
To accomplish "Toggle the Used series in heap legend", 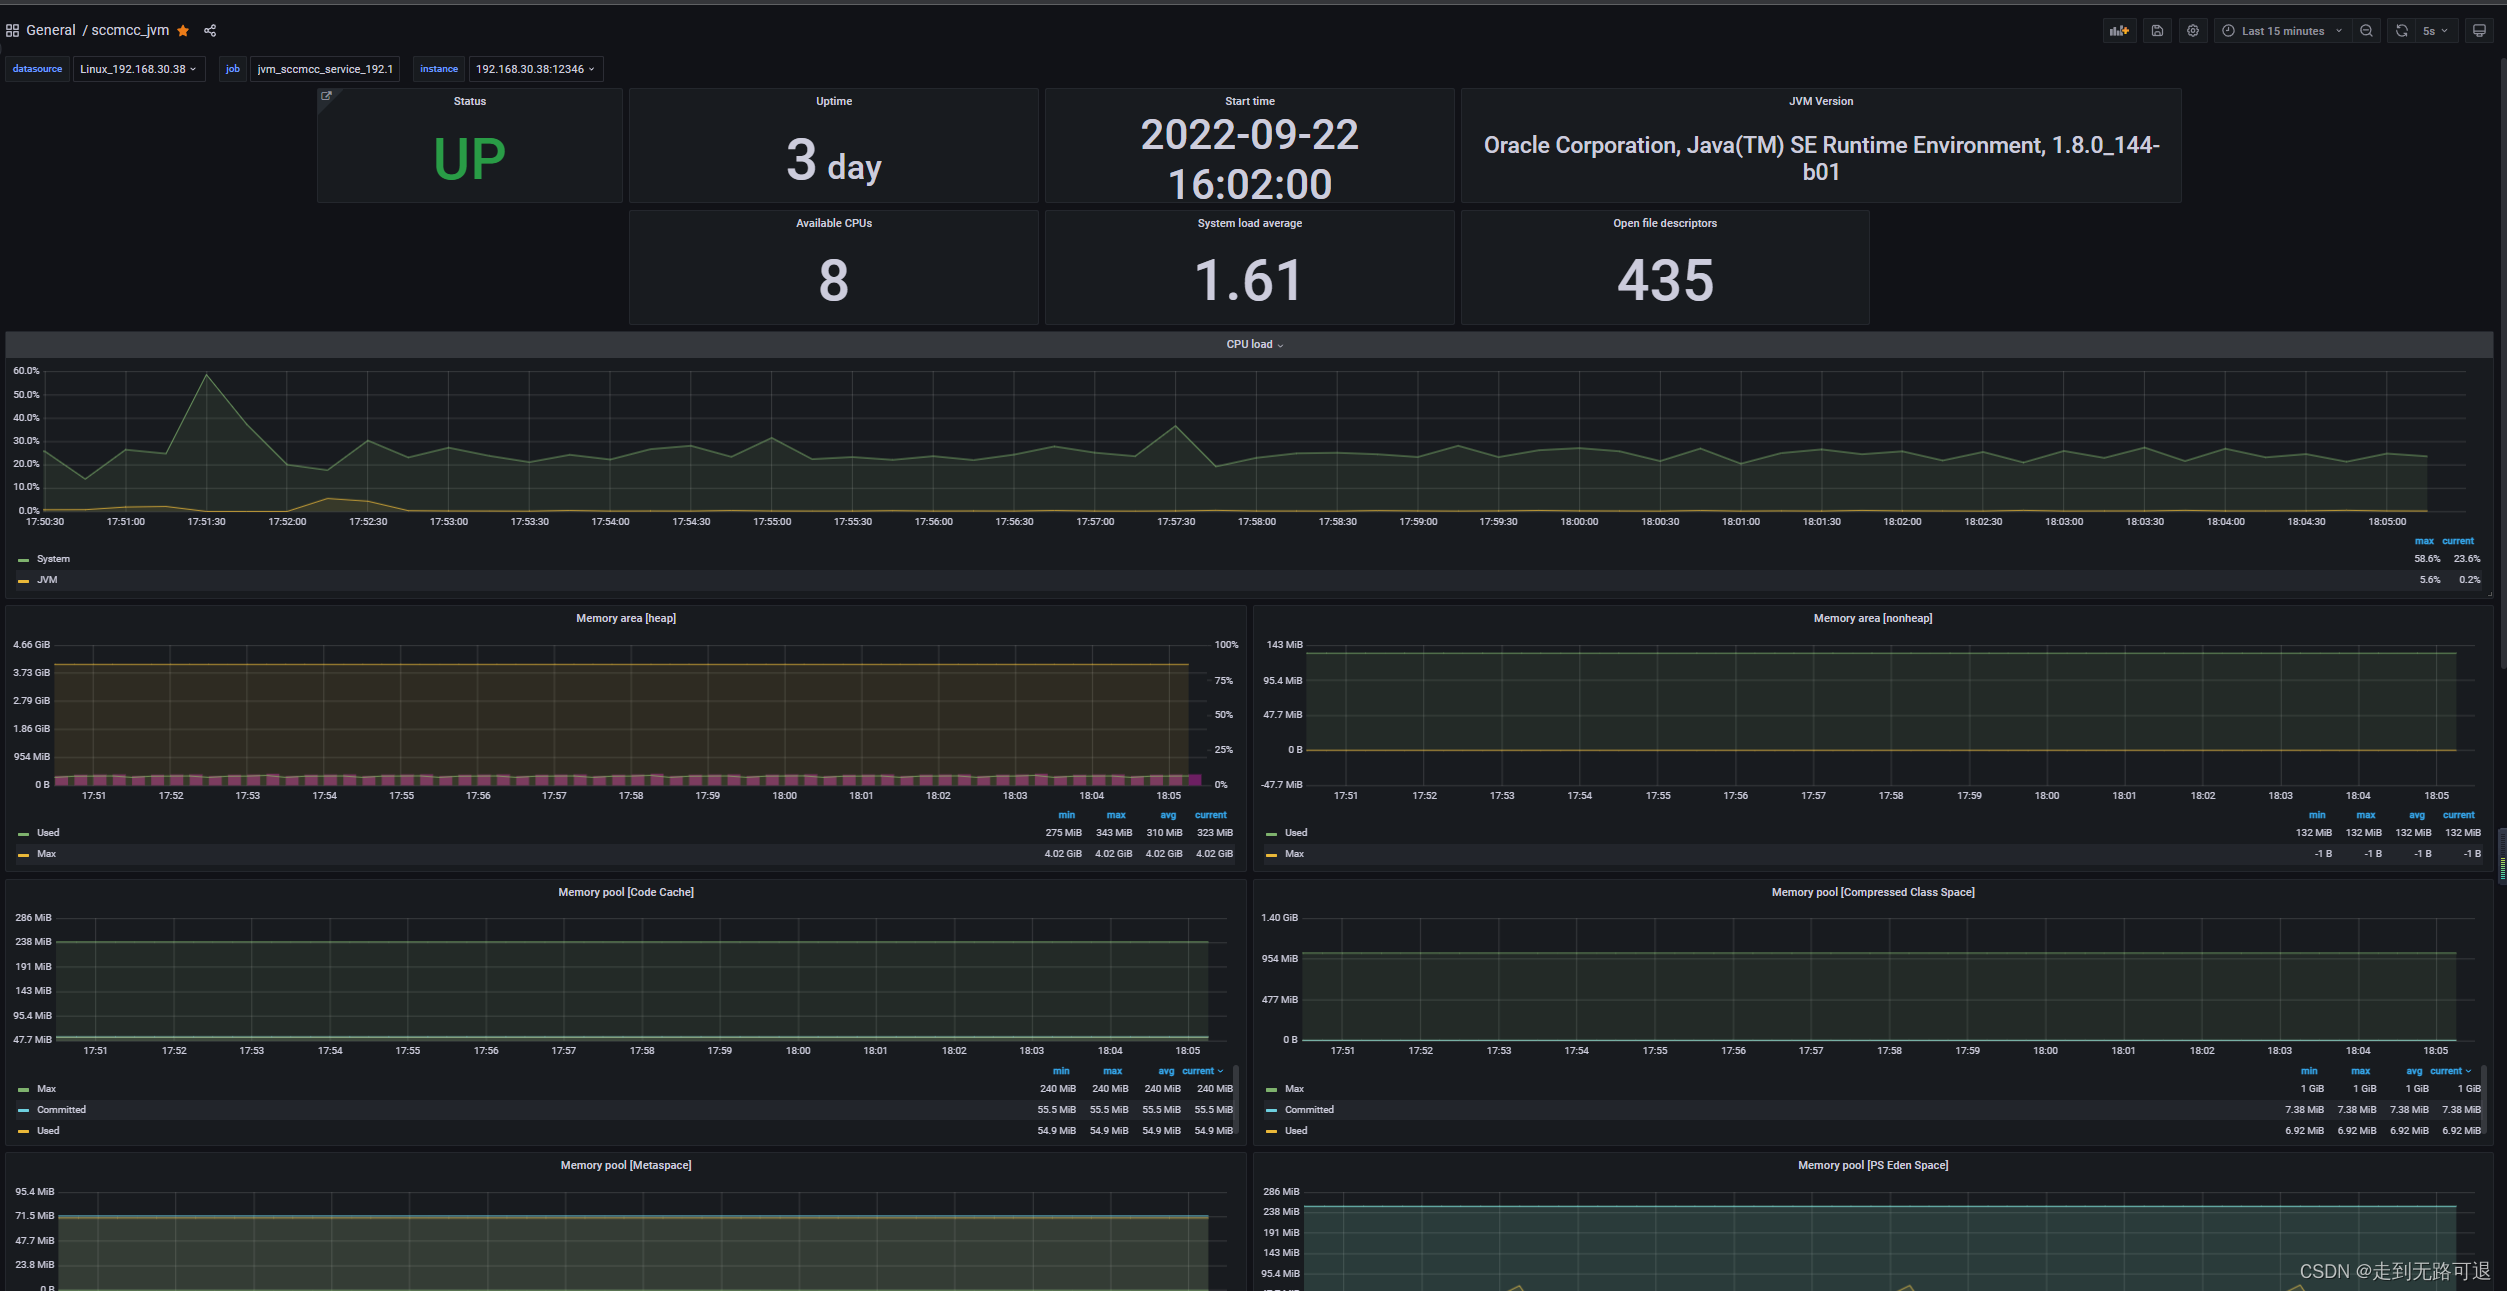I will pyautogui.click(x=48, y=833).
